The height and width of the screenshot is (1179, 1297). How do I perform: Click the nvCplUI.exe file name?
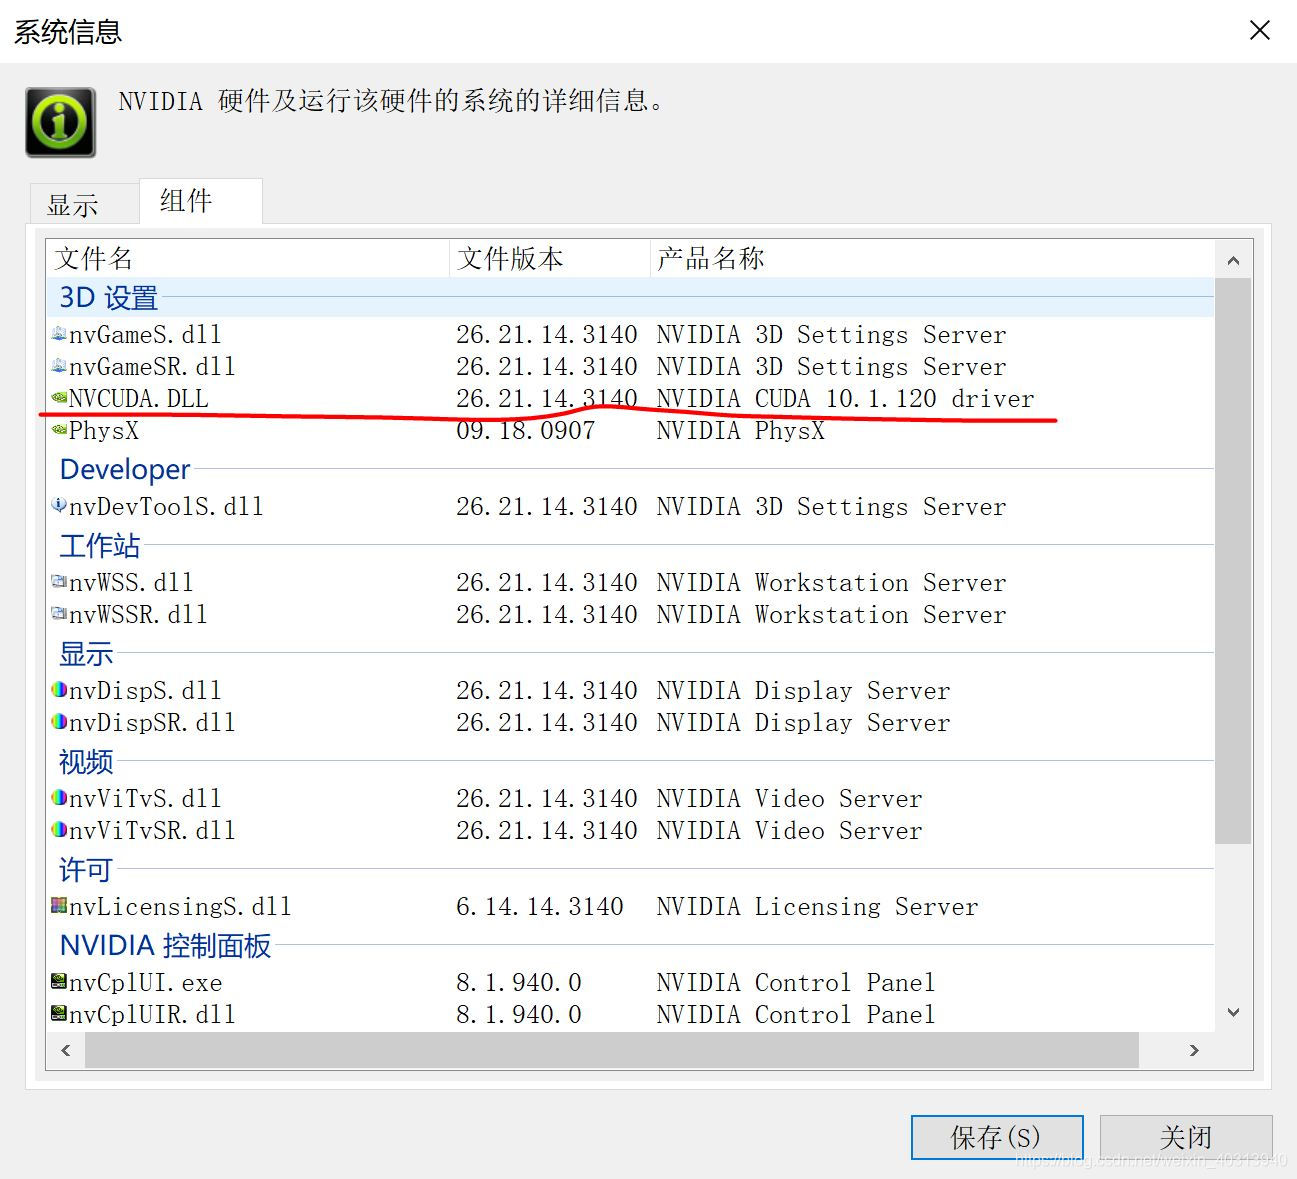tap(146, 982)
